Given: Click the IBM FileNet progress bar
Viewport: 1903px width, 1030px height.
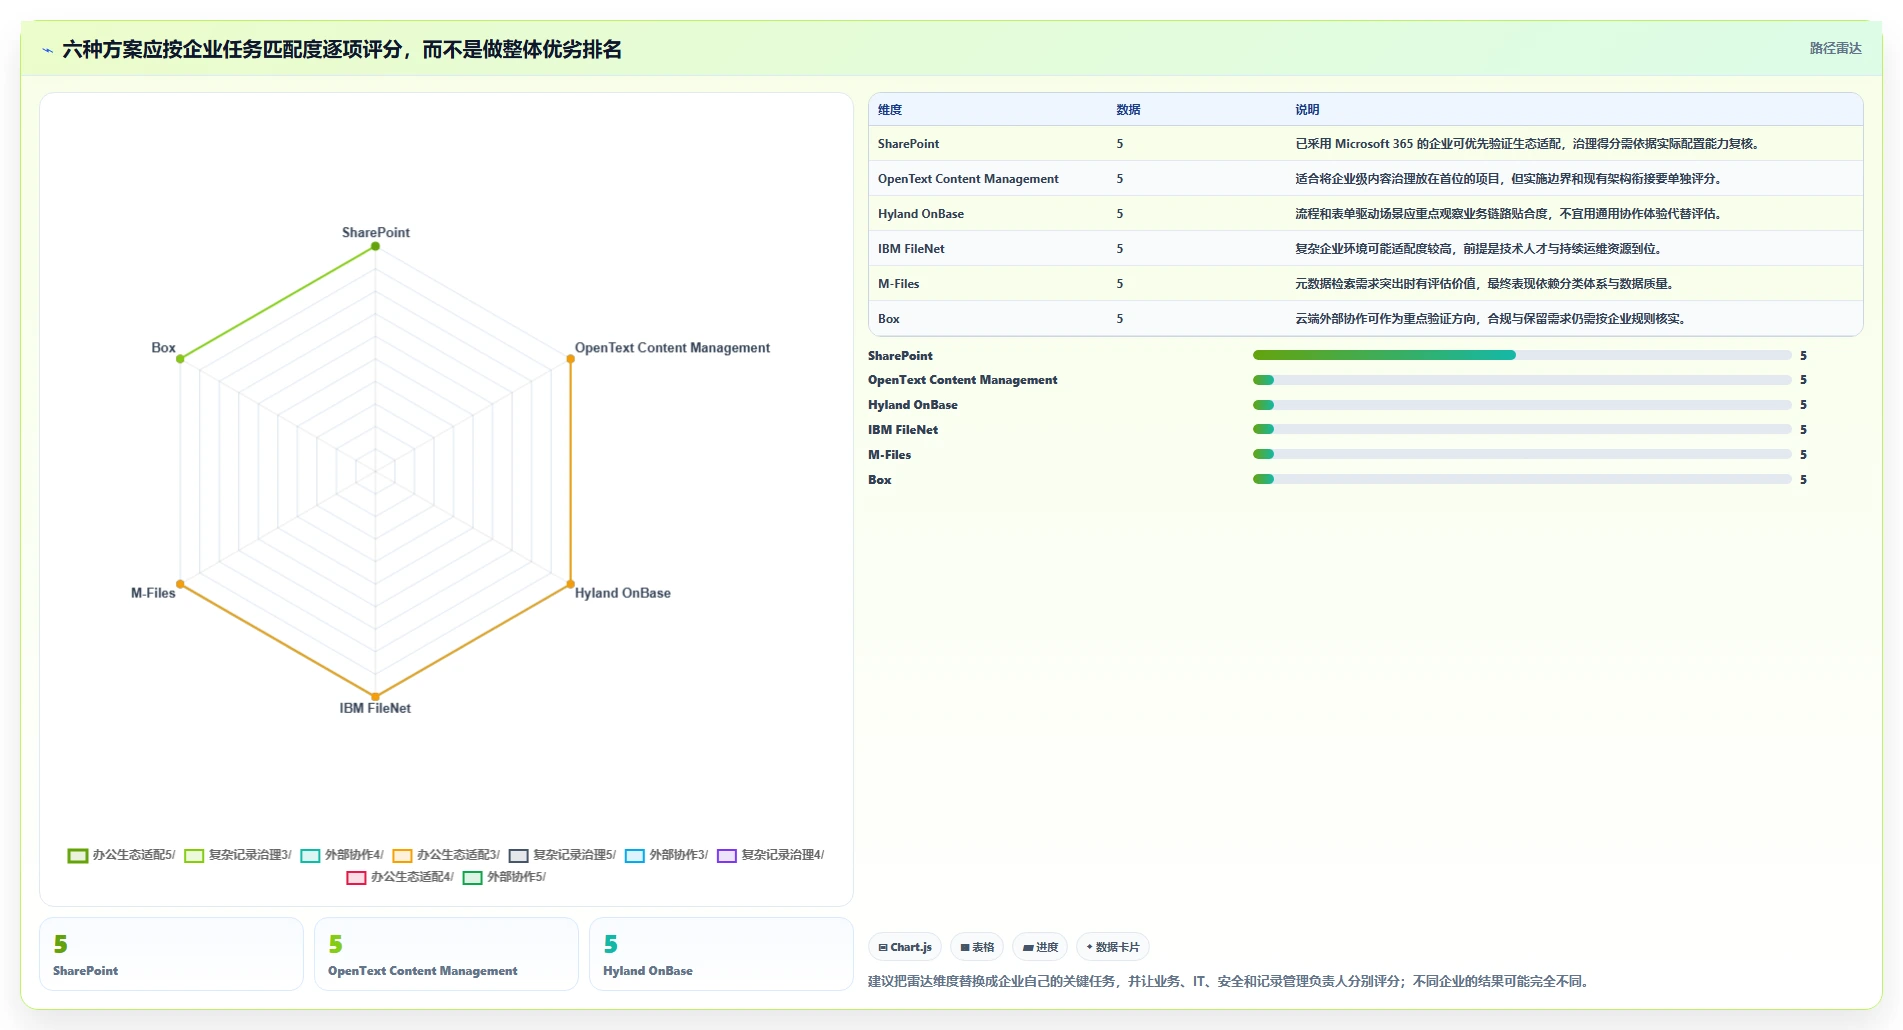Looking at the screenshot, I should pyautogui.click(x=1522, y=429).
